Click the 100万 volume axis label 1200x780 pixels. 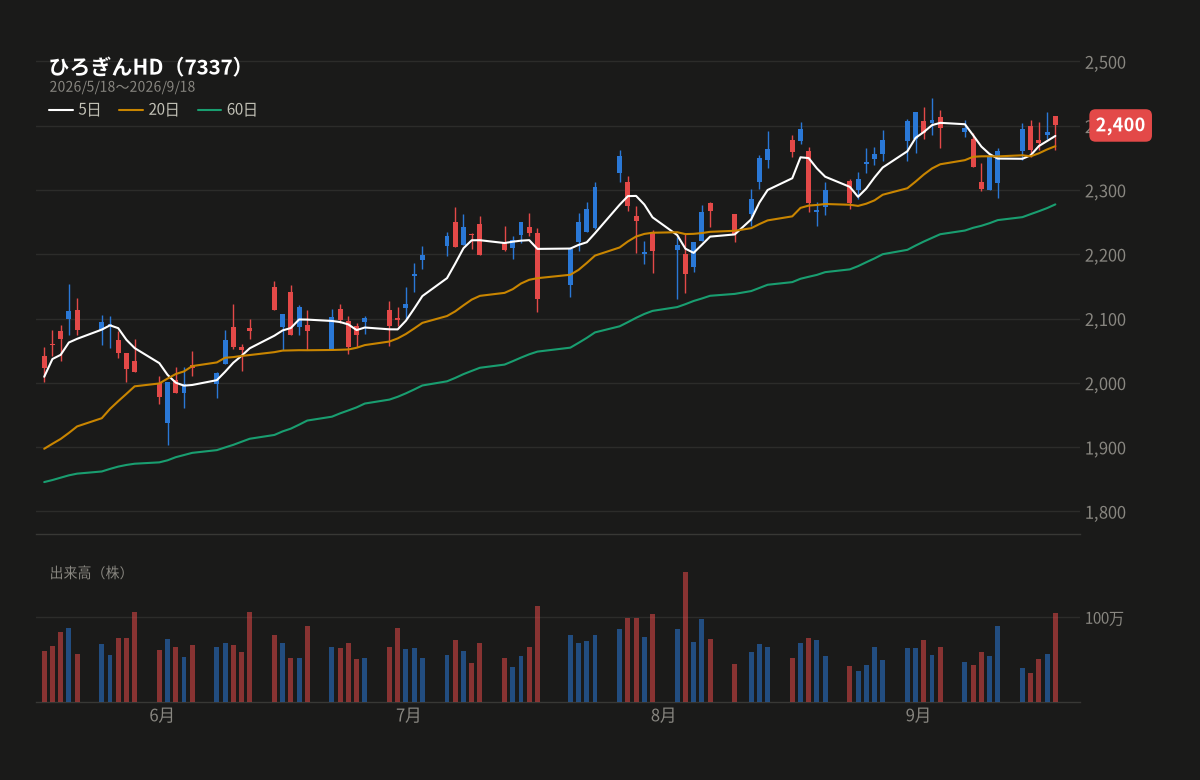(1104, 619)
